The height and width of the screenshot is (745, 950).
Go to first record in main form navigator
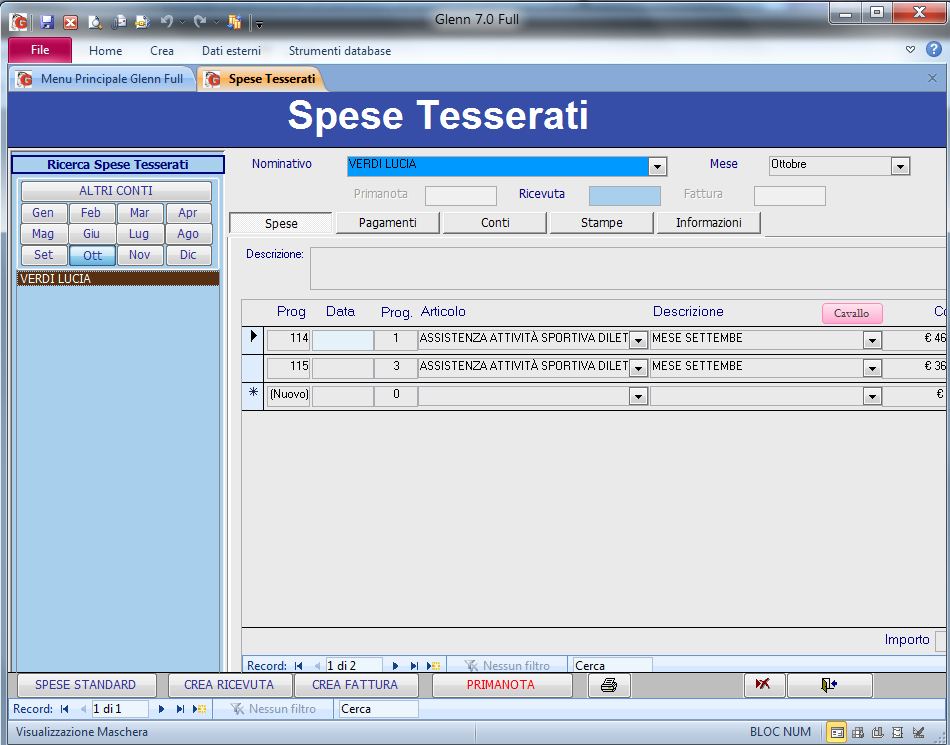click(65, 709)
